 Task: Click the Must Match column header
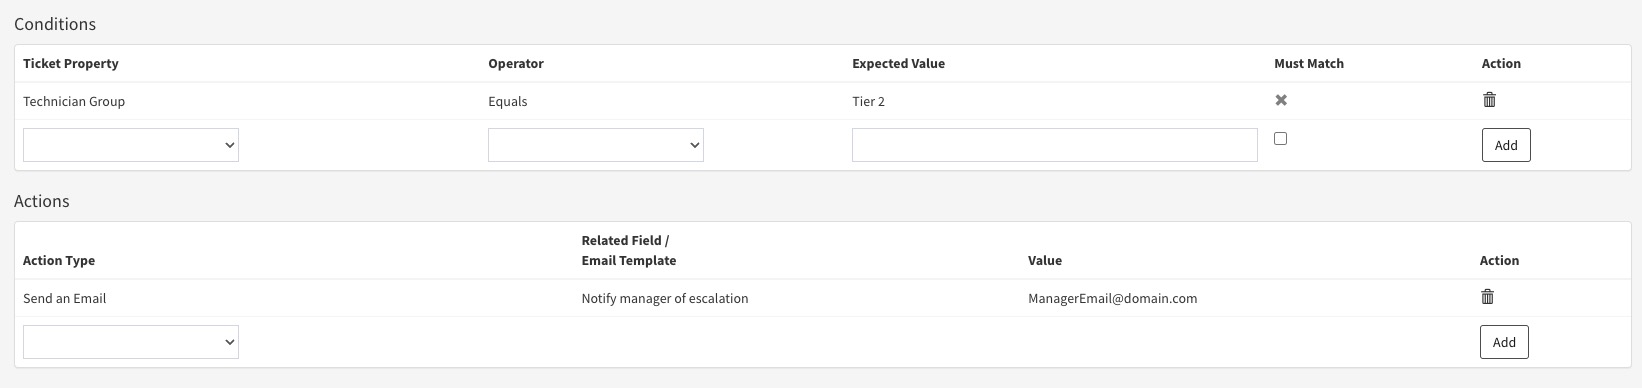(1309, 63)
